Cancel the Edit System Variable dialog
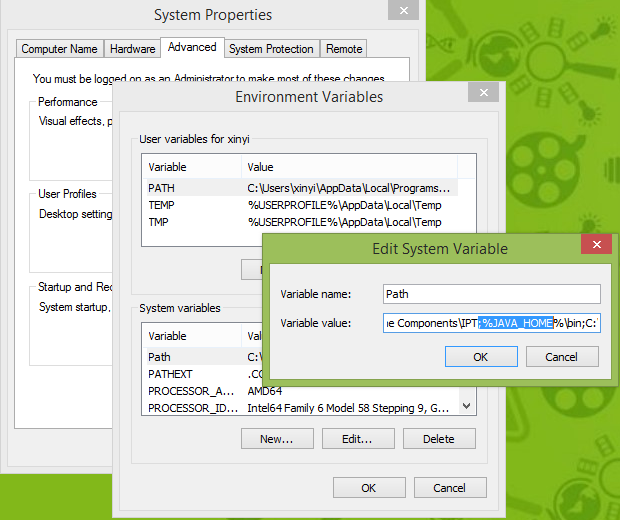The image size is (620, 520). click(x=561, y=357)
